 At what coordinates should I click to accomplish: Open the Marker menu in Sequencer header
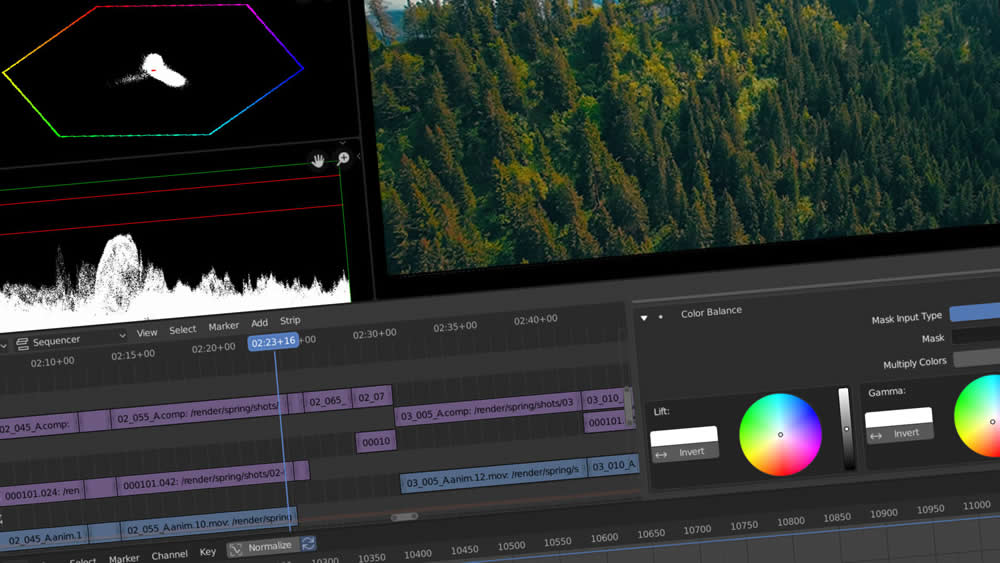[223, 326]
